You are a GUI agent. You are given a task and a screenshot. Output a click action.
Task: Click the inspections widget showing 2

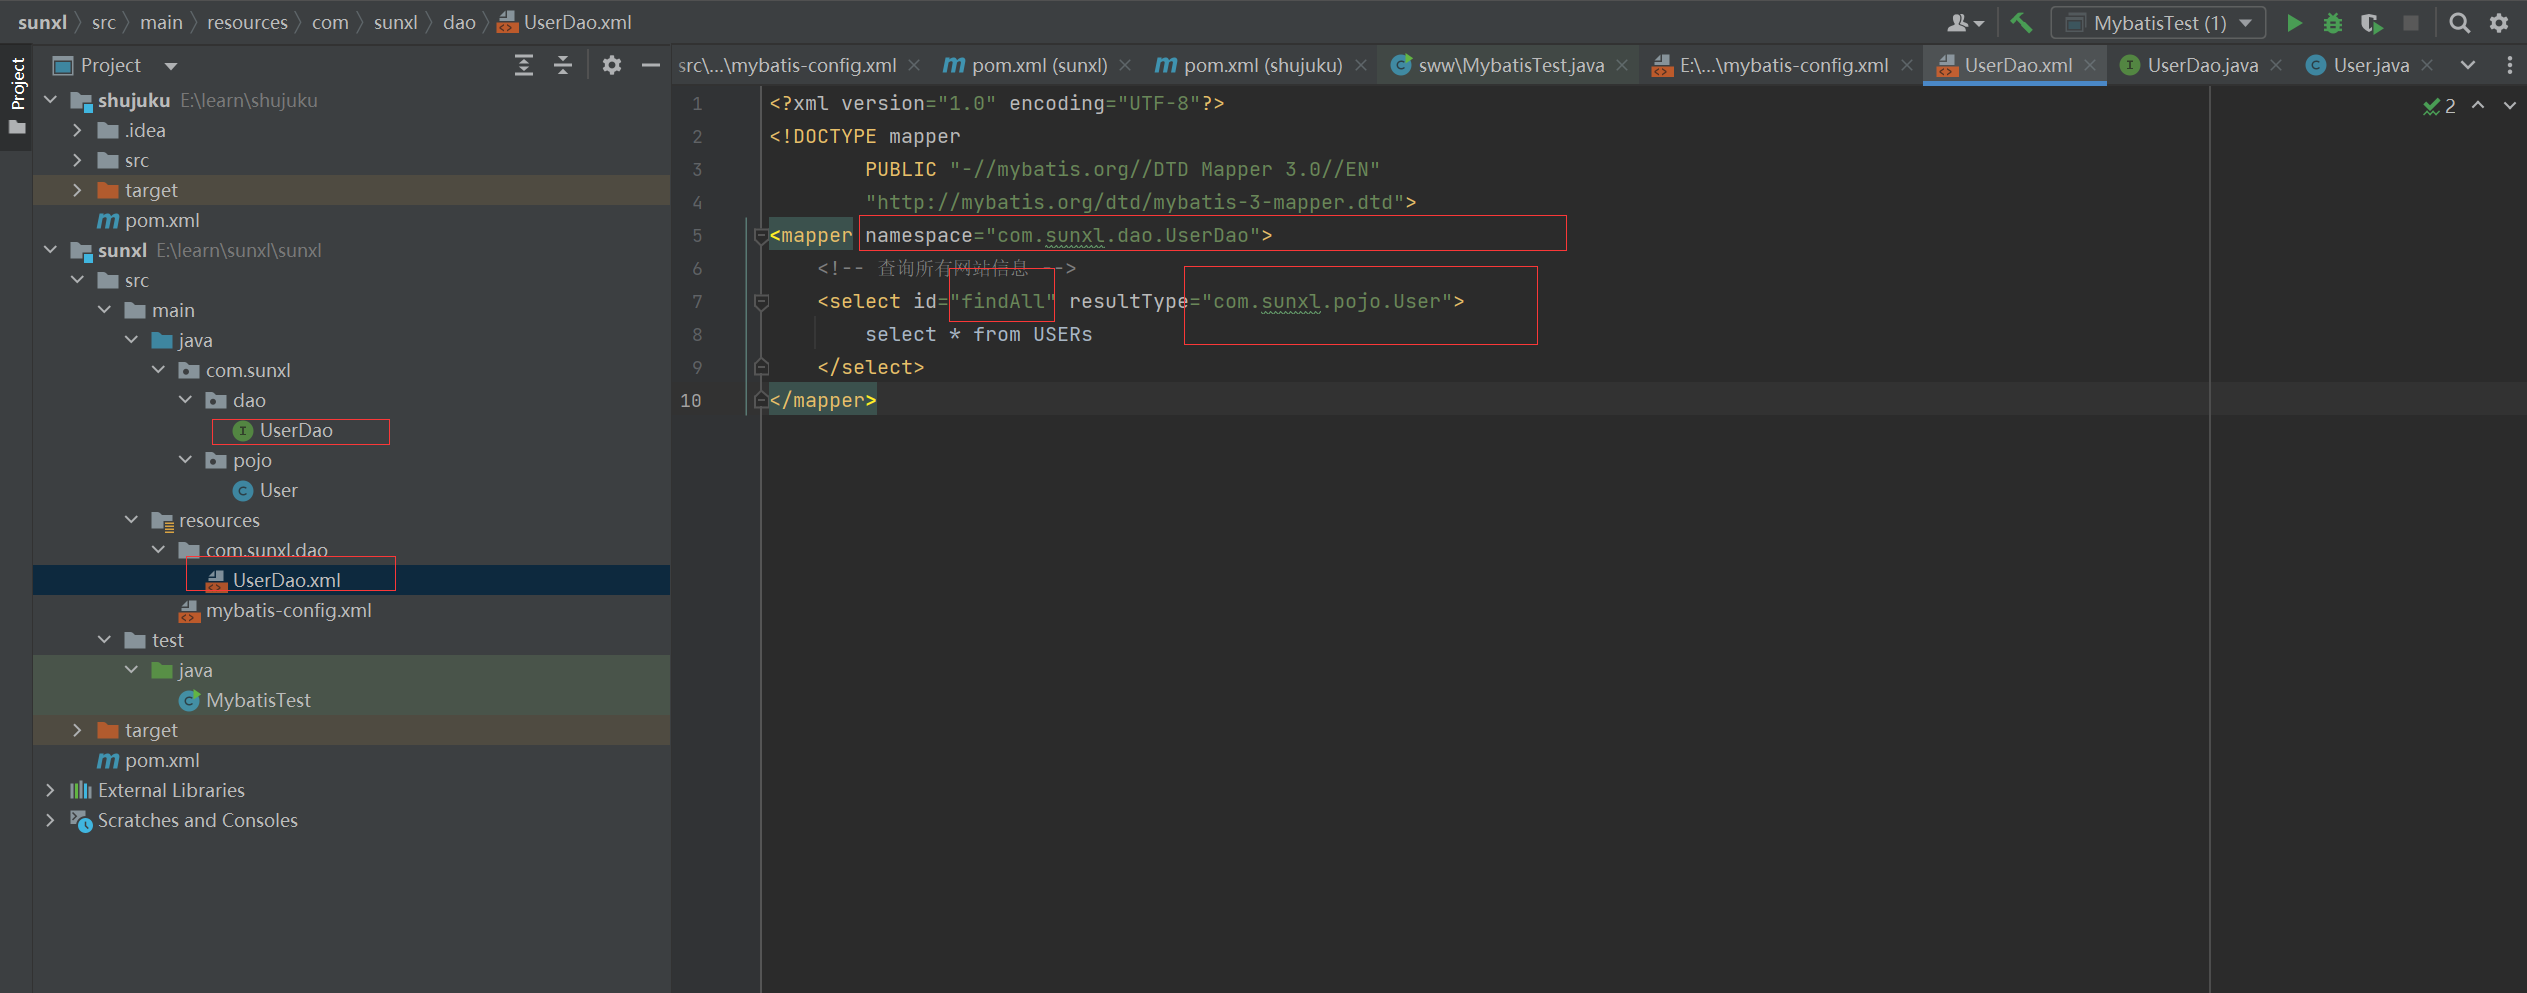coord(2440,106)
